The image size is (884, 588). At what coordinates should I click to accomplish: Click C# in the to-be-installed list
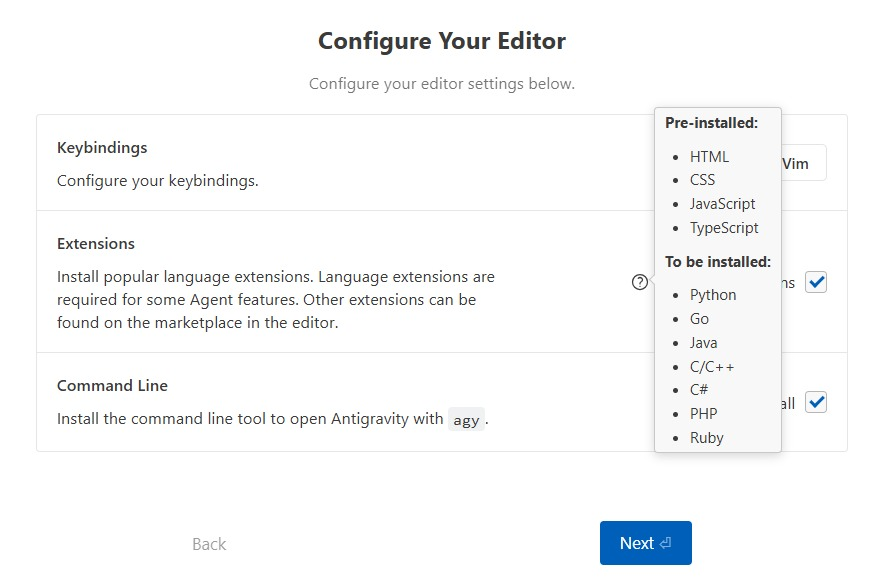[x=699, y=390]
